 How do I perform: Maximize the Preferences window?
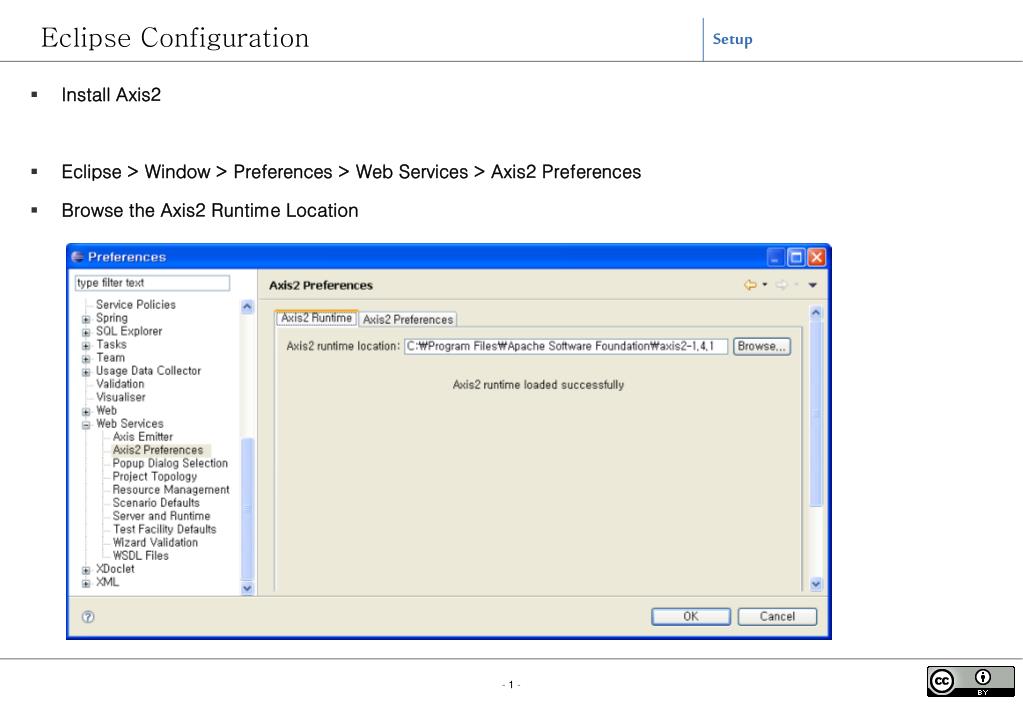click(796, 256)
